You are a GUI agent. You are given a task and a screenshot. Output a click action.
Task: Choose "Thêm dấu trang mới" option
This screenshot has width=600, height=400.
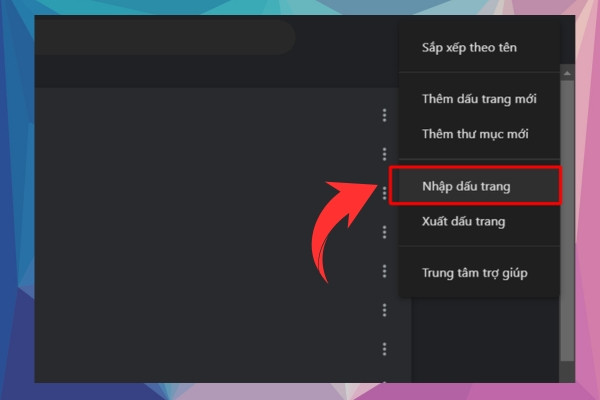(x=479, y=99)
